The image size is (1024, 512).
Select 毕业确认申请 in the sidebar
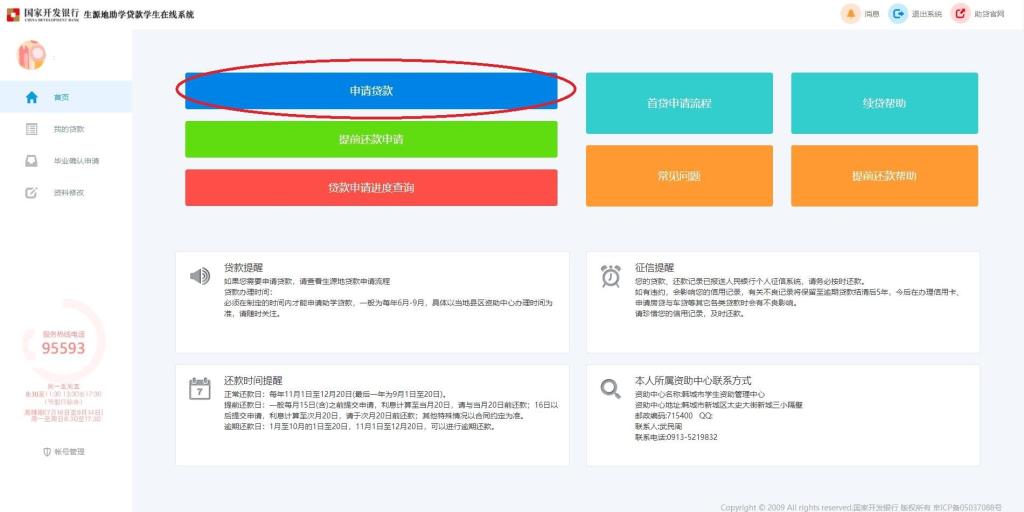75,161
